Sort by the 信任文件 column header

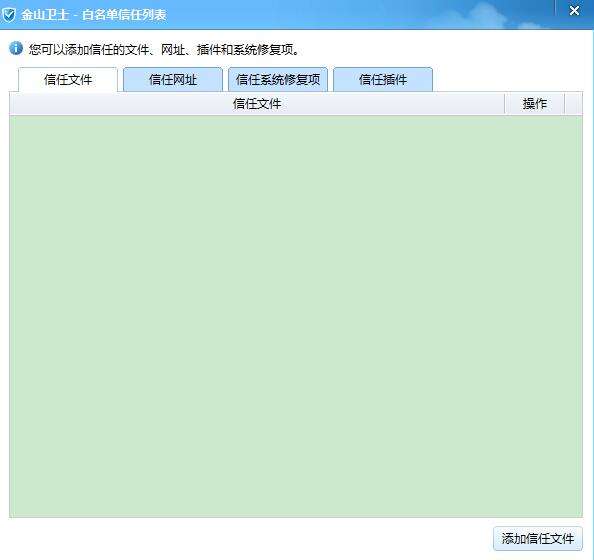point(257,103)
